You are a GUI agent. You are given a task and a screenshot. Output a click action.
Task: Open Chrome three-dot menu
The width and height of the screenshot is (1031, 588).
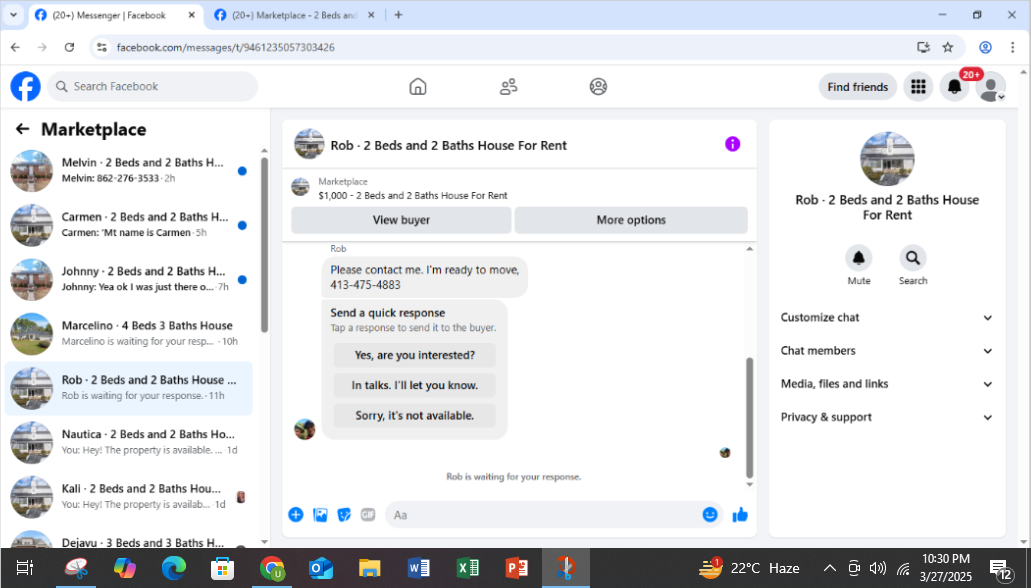point(1013,47)
